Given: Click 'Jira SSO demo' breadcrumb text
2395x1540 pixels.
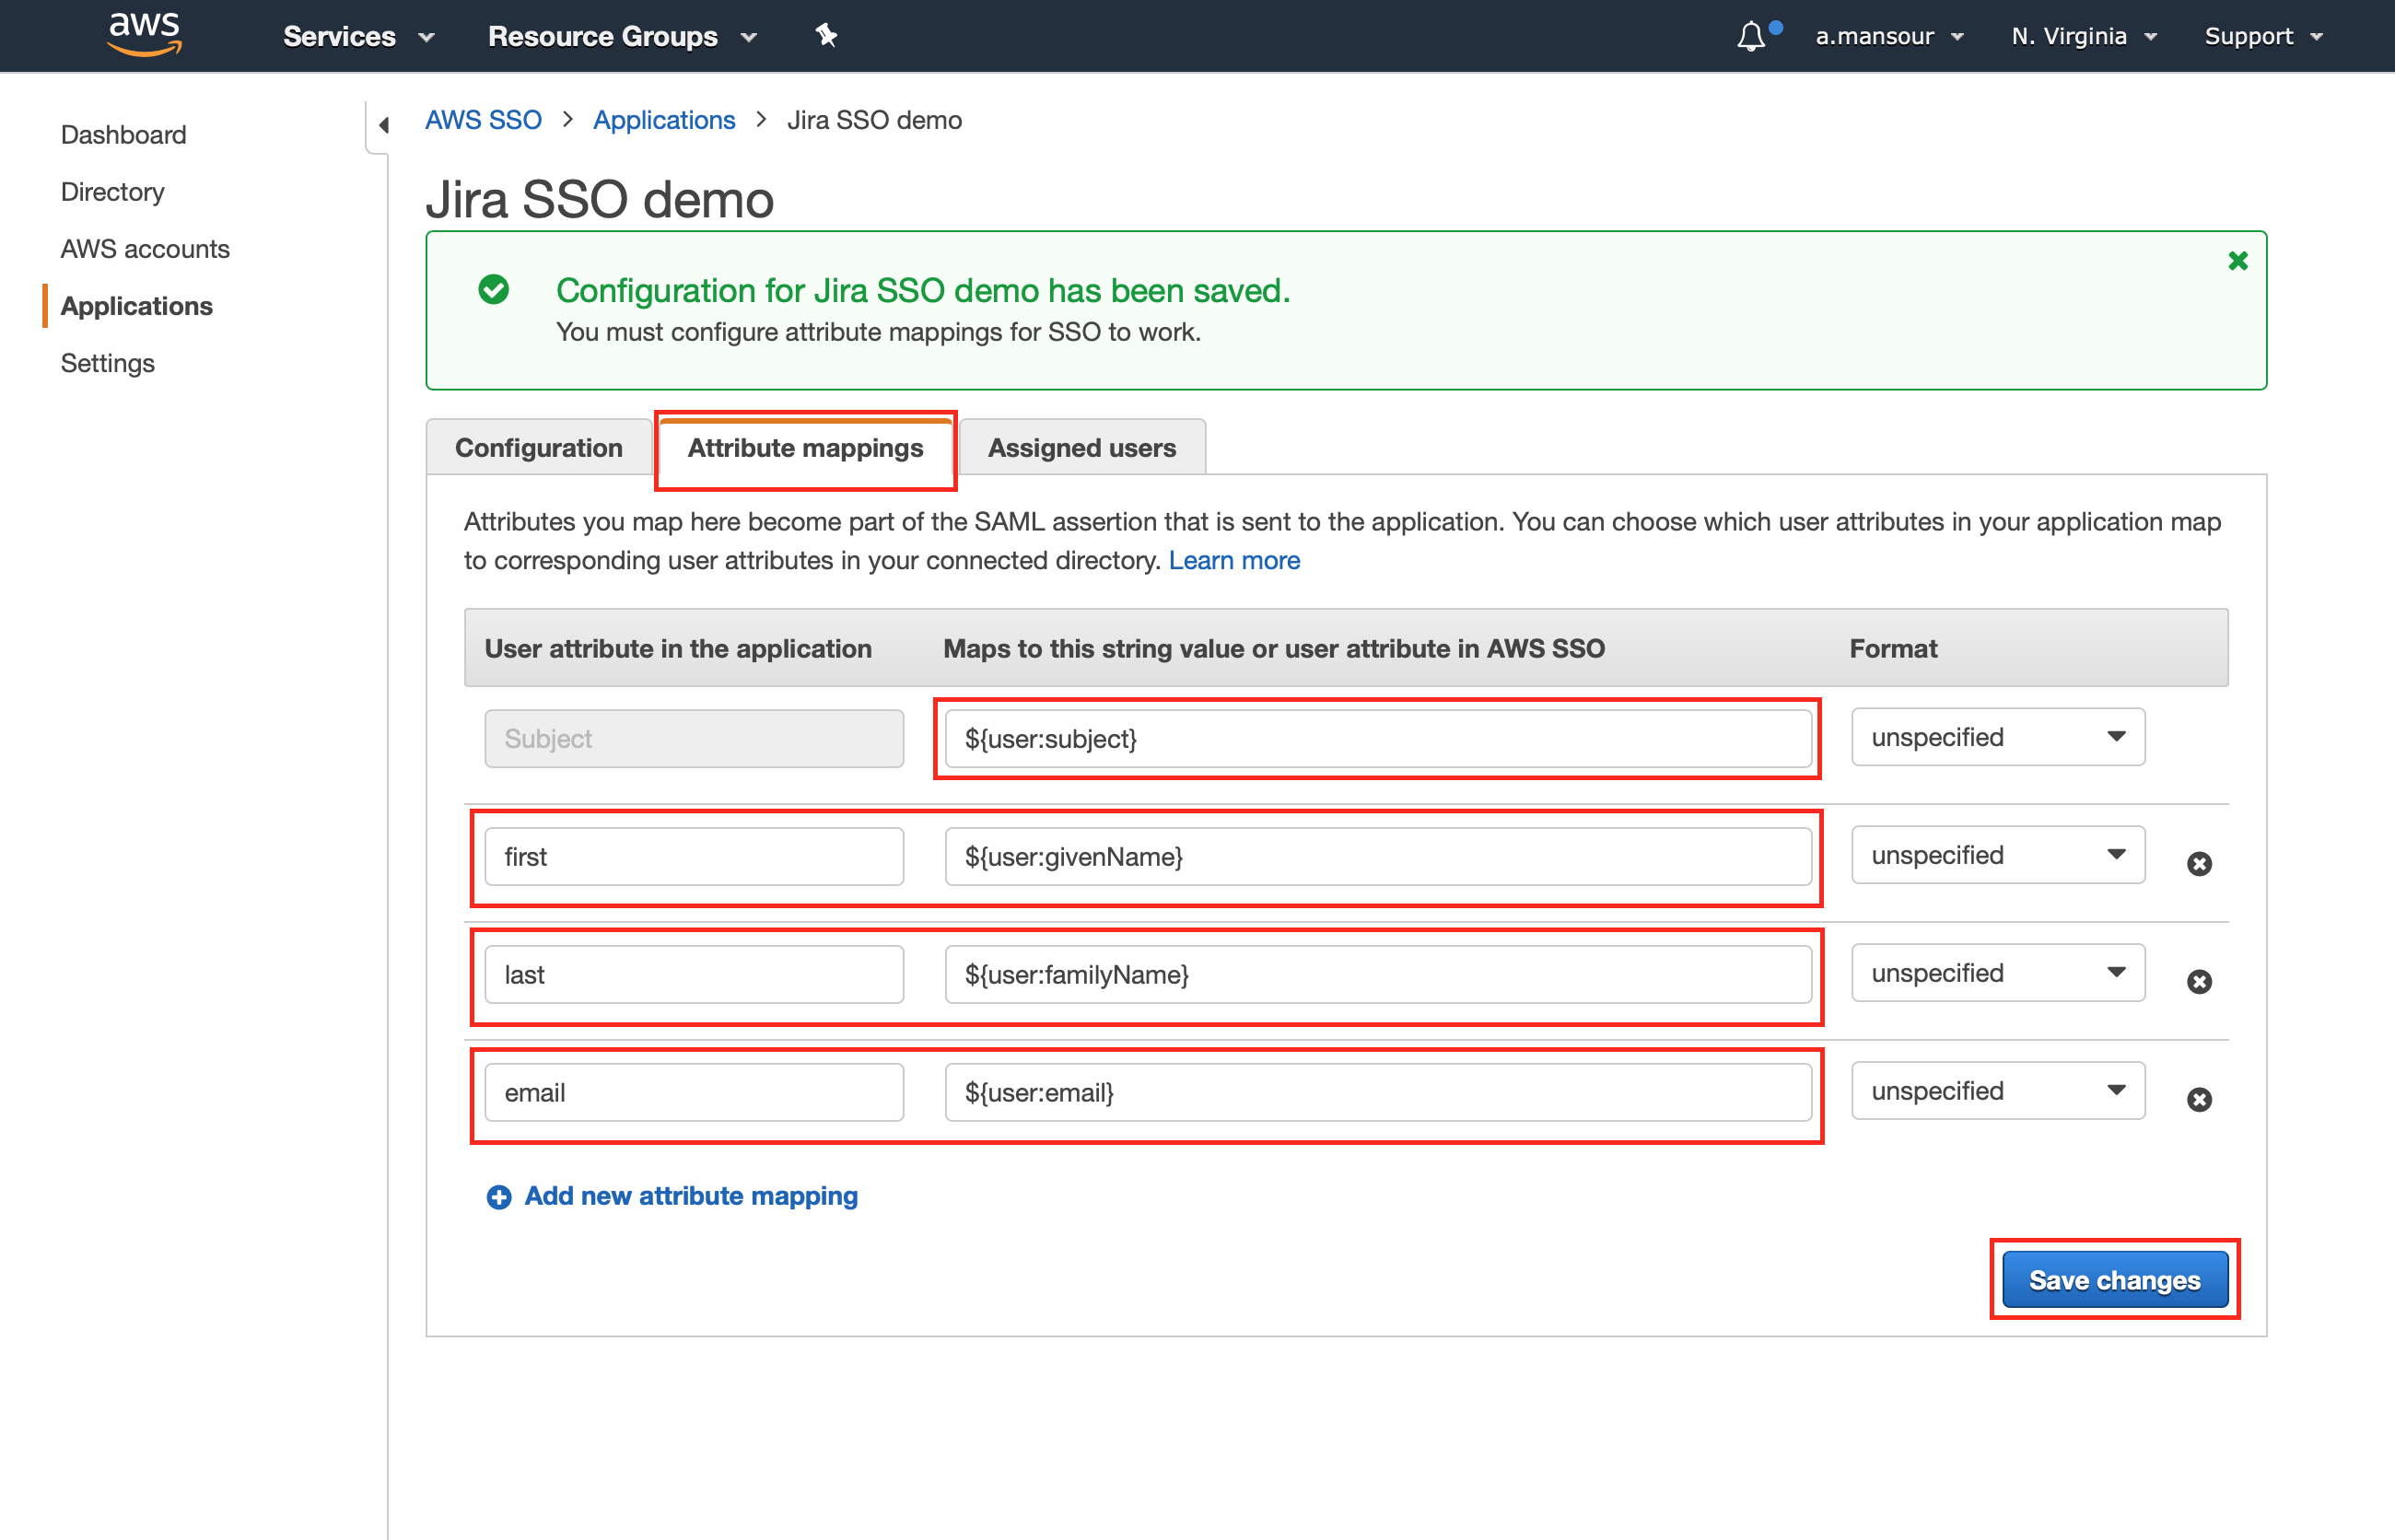Looking at the screenshot, I should [874, 120].
